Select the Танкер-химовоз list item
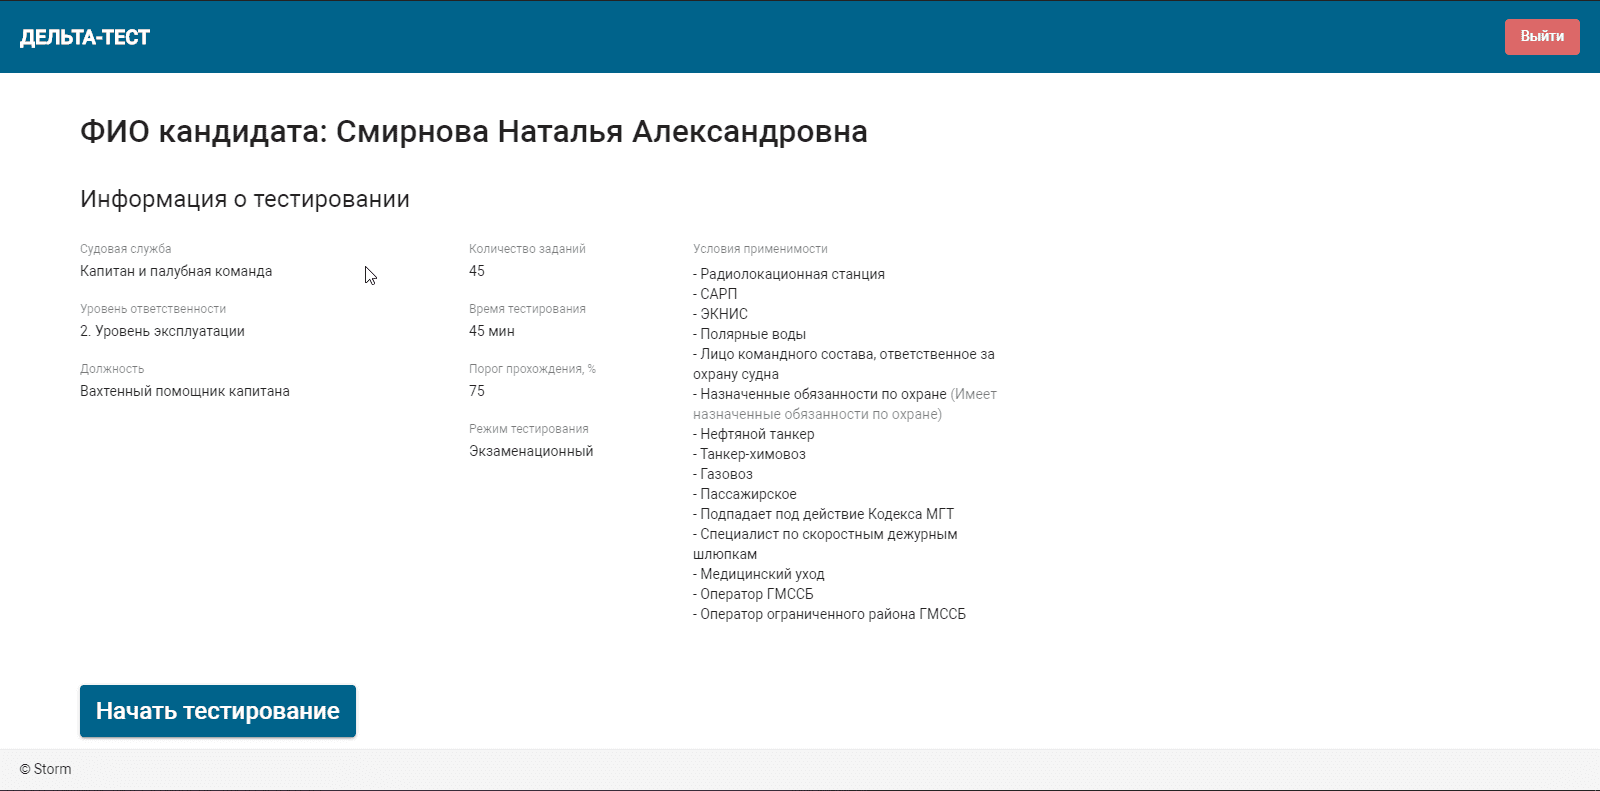This screenshot has width=1600, height=791. point(752,454)
